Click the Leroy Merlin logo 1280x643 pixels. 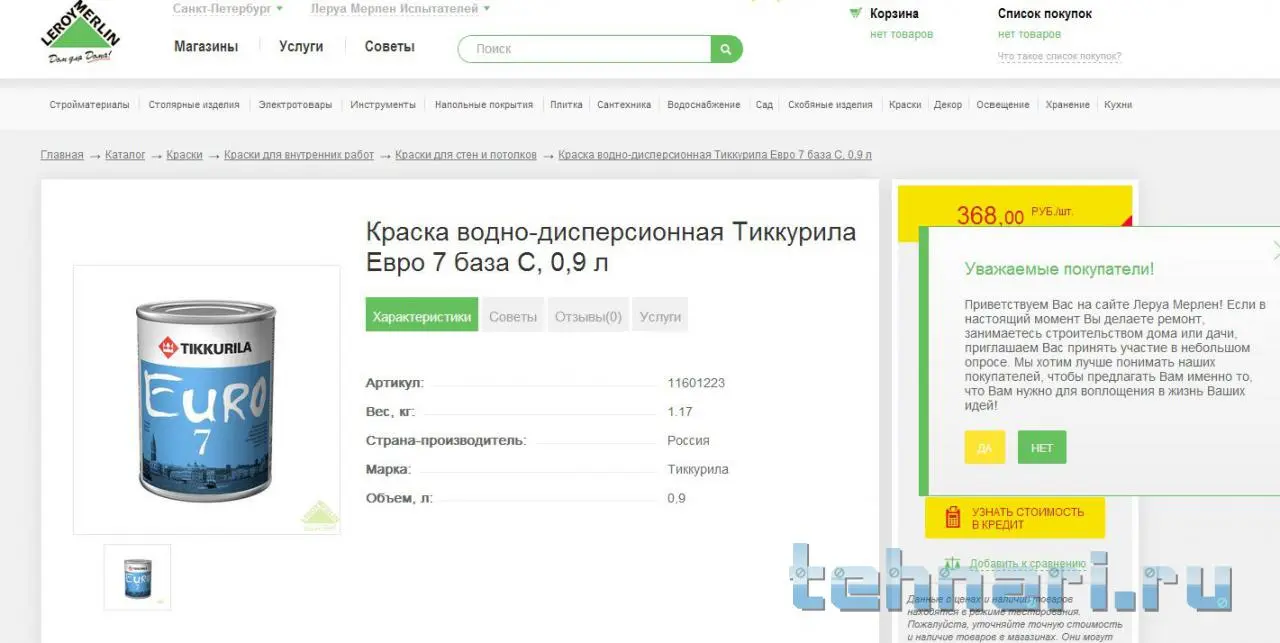point(80,32)
